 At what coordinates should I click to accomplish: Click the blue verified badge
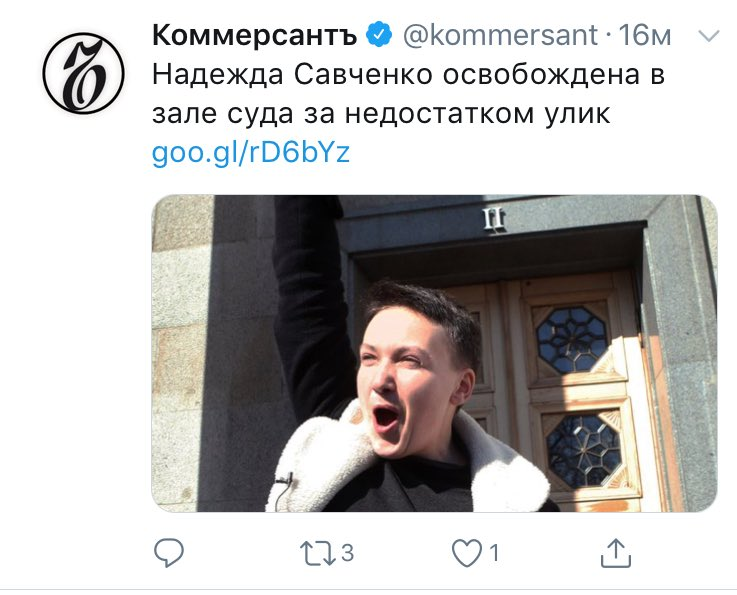[379, 34]
